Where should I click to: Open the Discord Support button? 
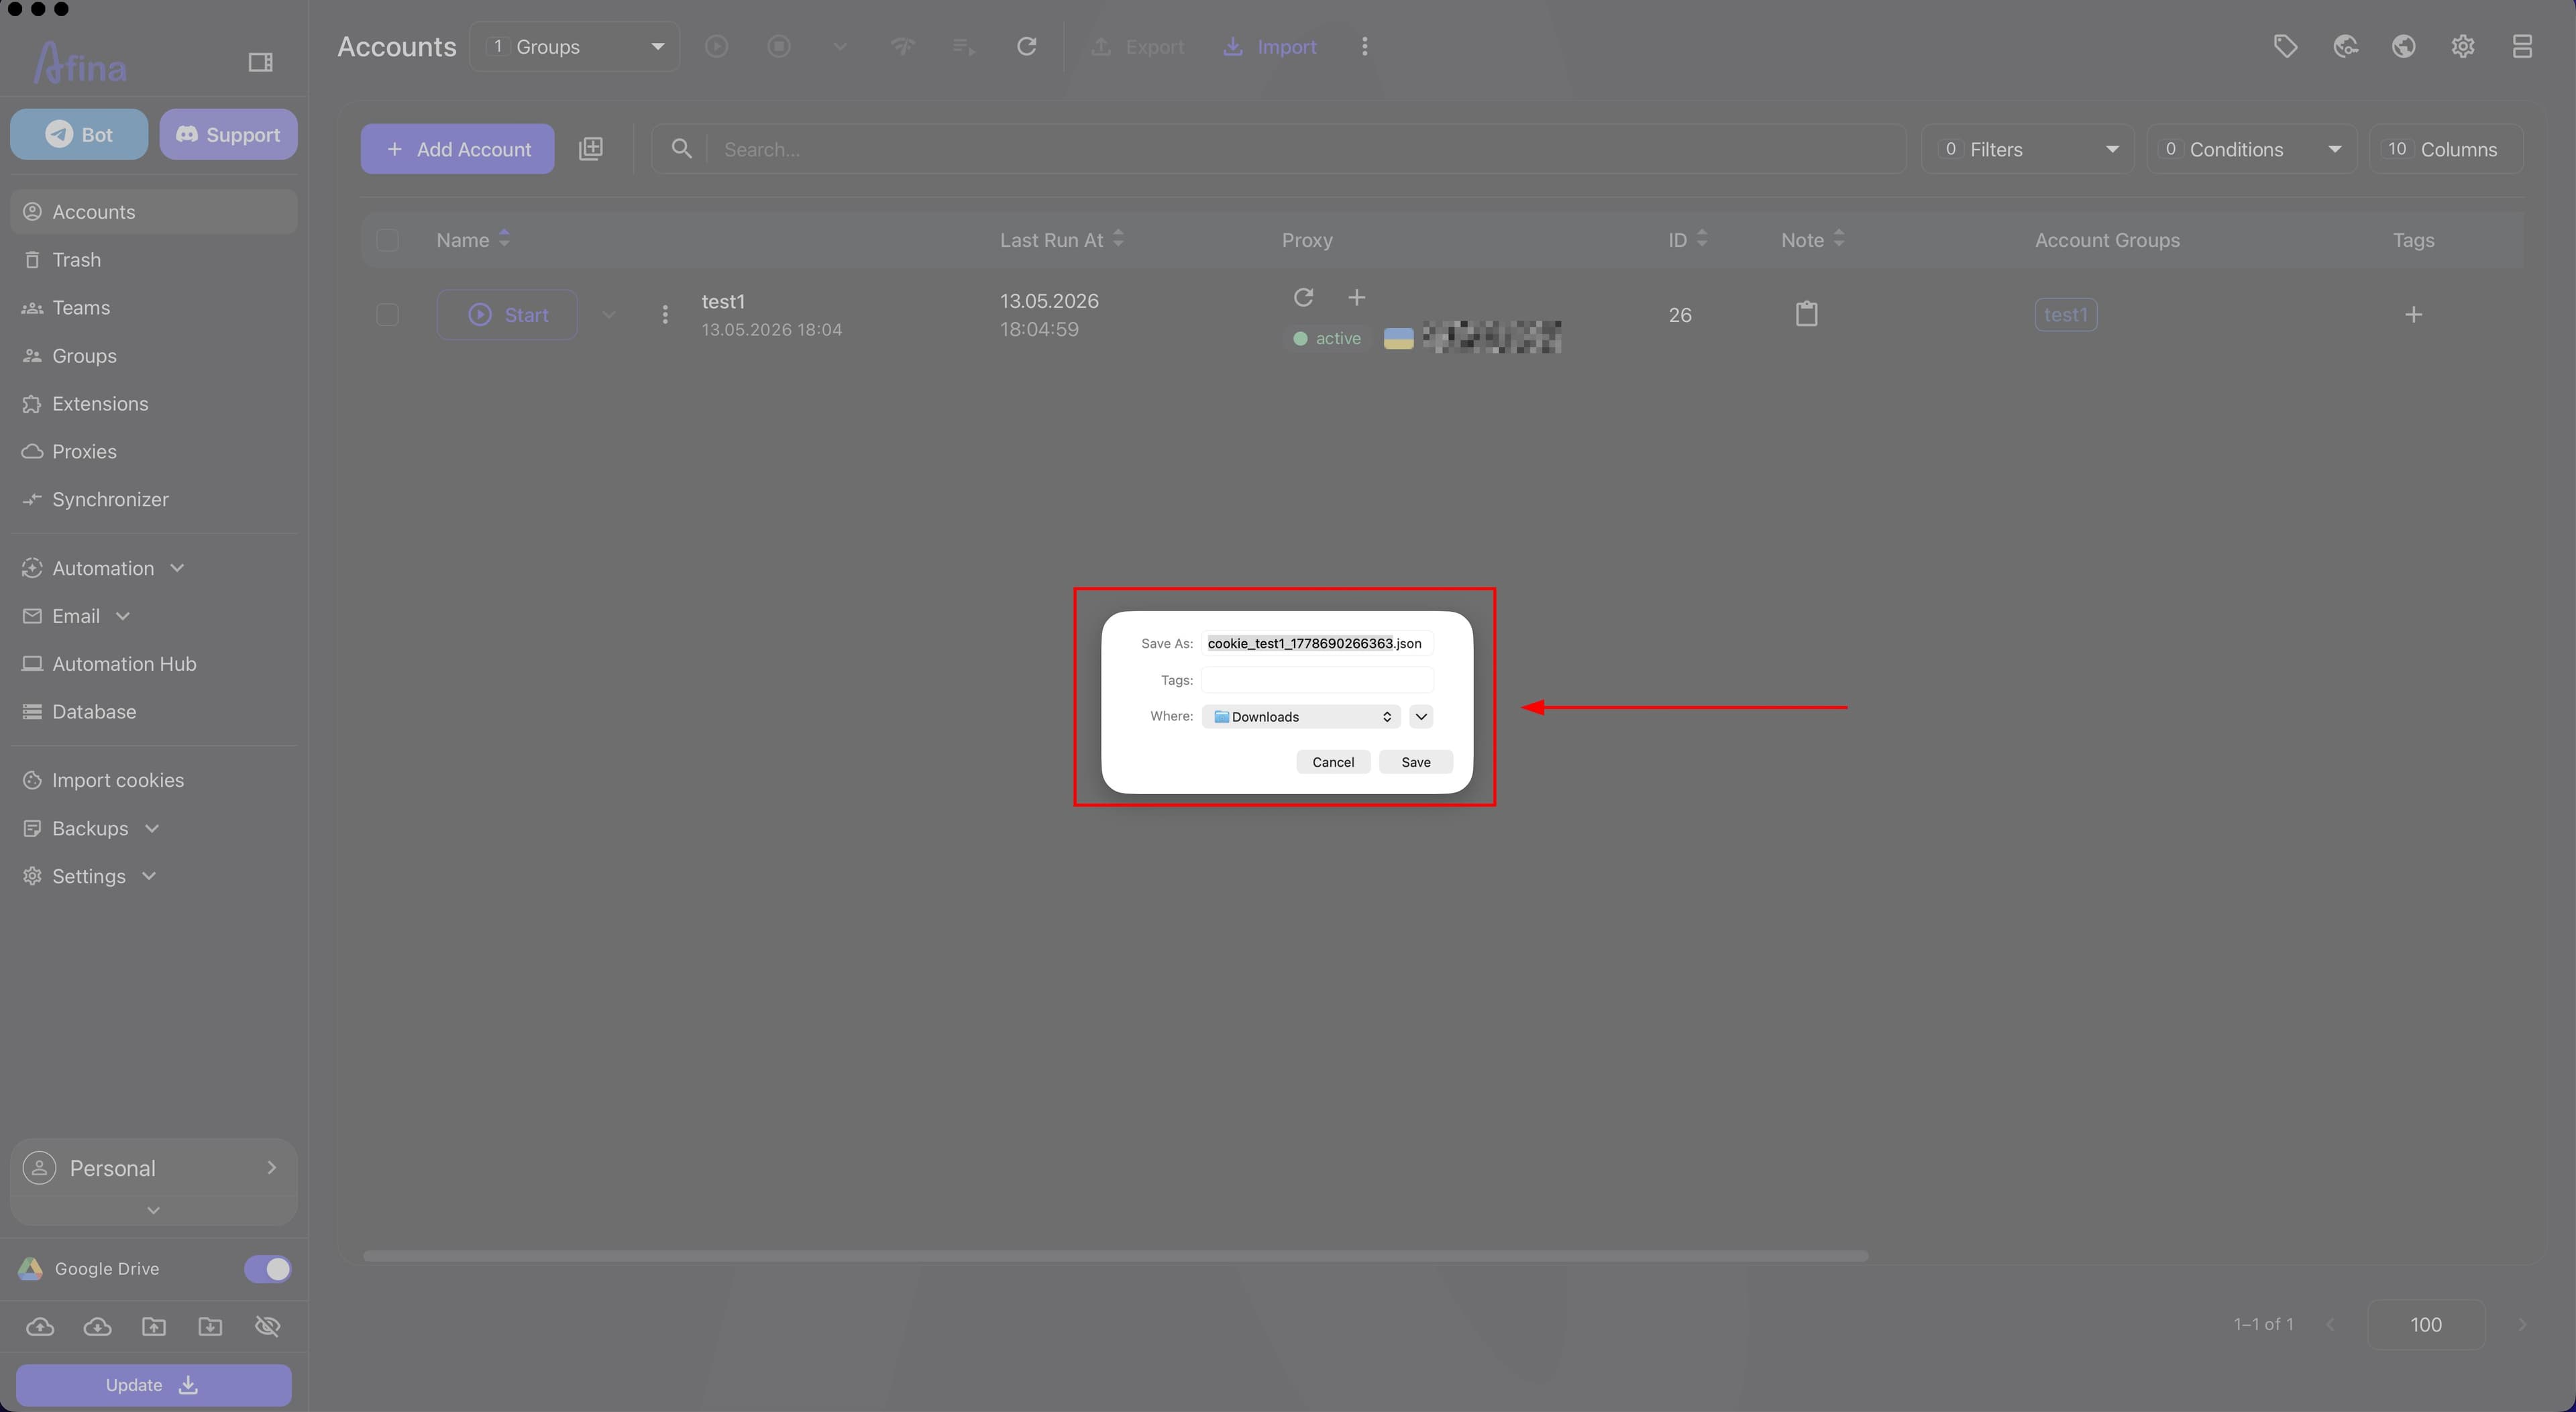click(228, 135)
